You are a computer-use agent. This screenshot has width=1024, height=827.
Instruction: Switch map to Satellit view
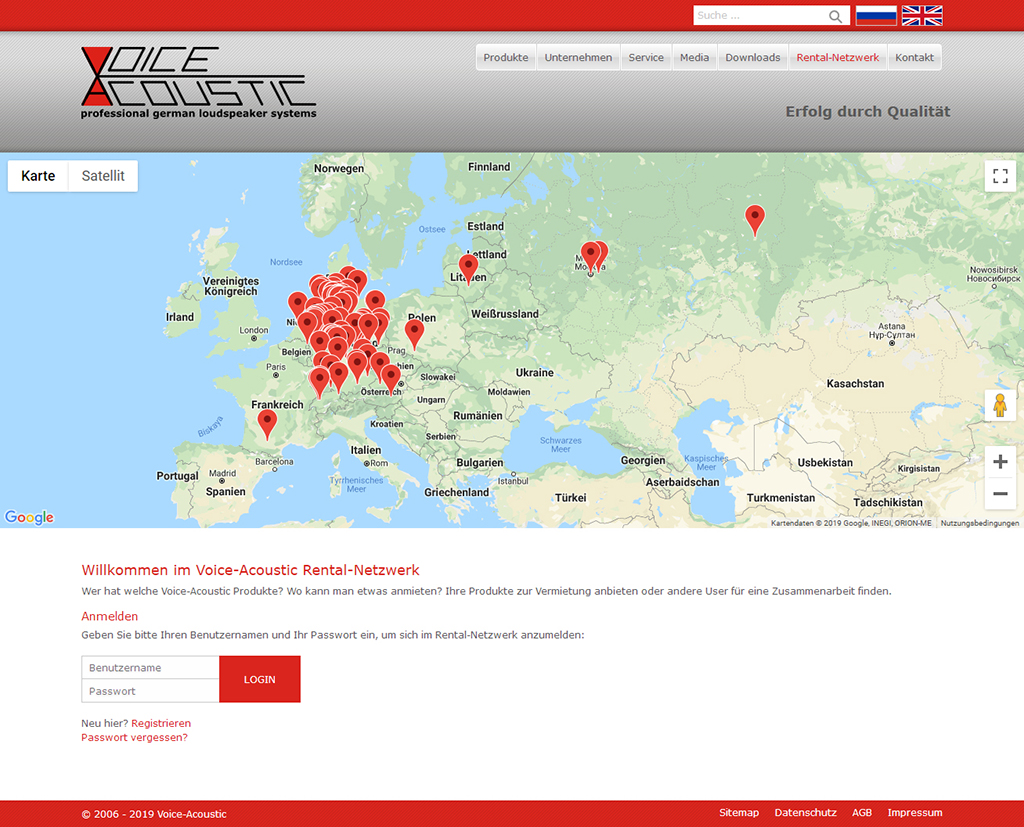103,176
